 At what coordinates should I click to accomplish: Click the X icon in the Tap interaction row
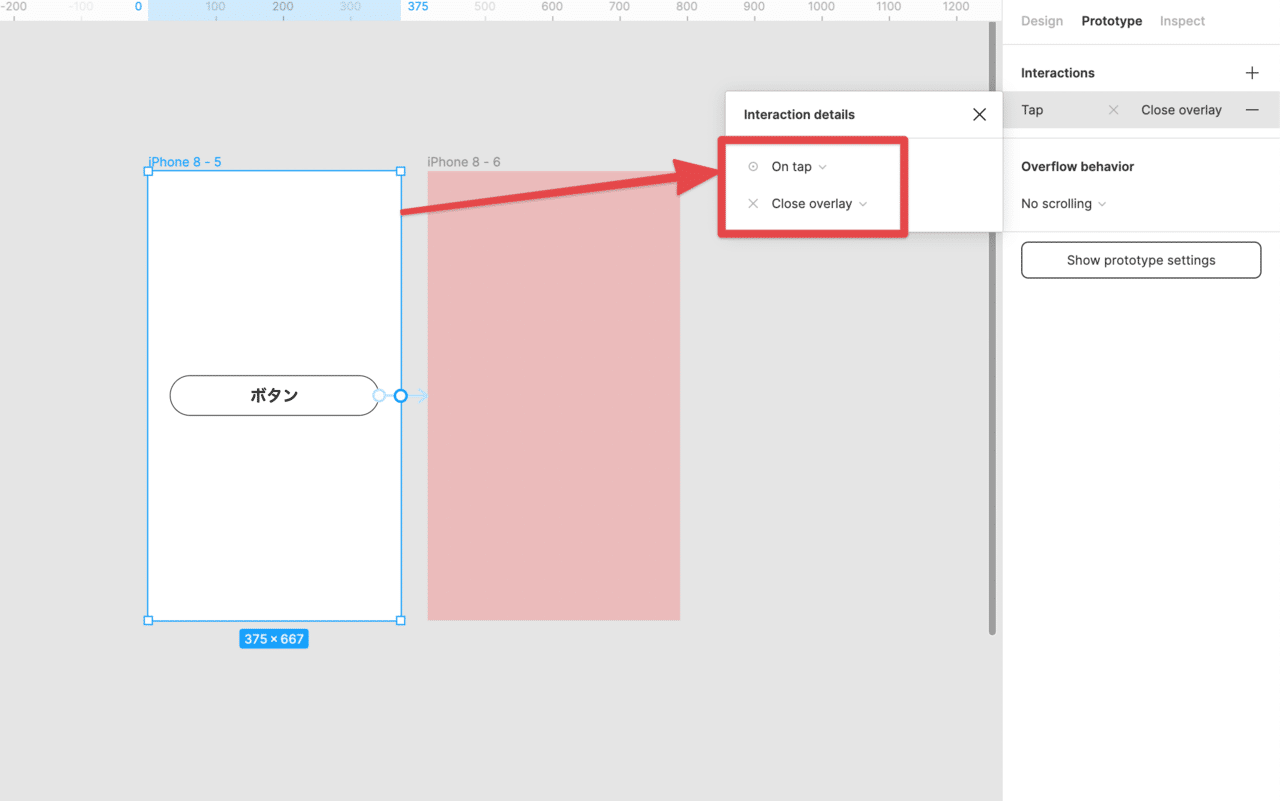(1113, 110)
